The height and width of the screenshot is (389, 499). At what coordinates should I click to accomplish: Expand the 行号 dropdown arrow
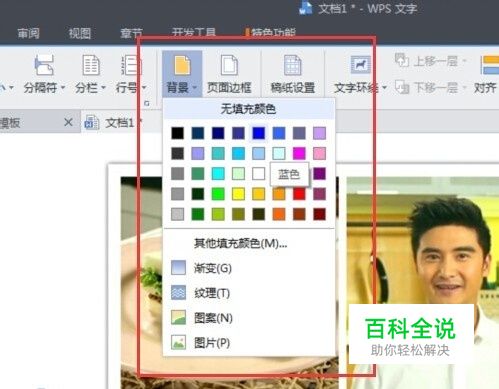pyautogui.click(x=144, y=88)
